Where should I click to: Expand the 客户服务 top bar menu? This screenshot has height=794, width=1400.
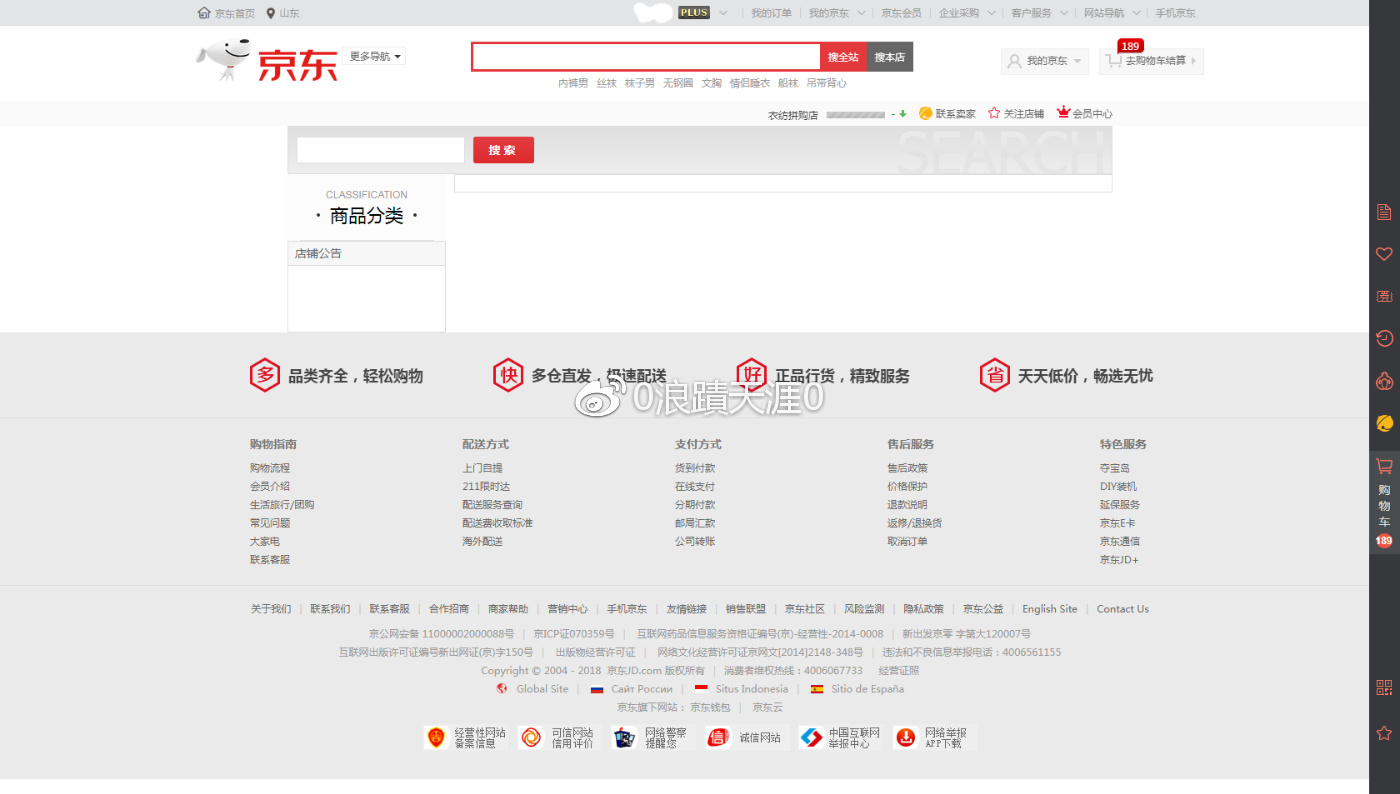tap(1037, 13)
